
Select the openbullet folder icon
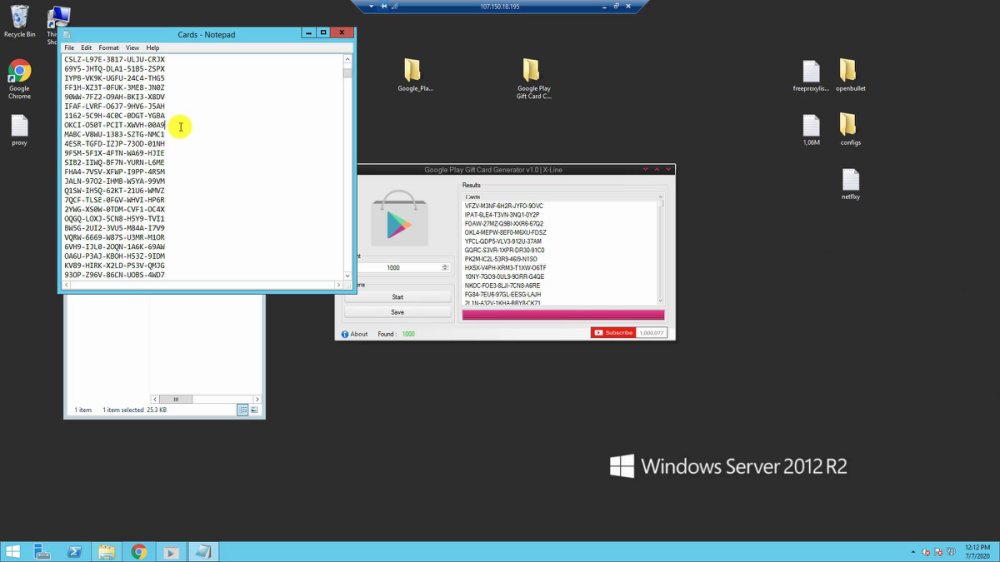pos(850,75)
